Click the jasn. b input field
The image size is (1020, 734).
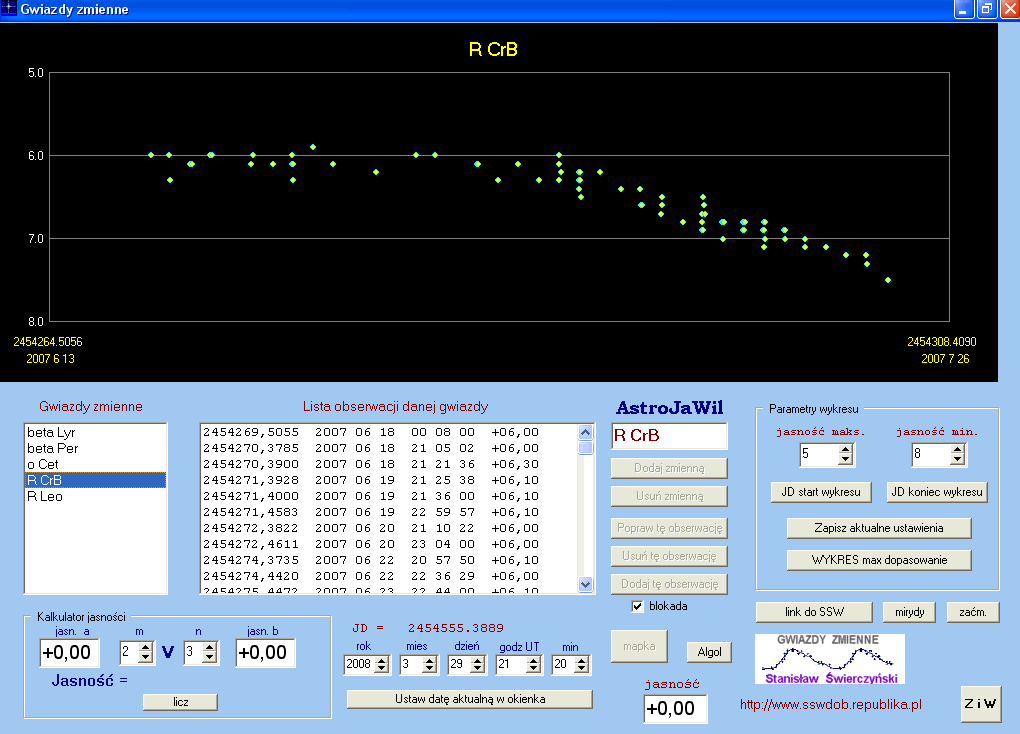(x=266, y=653)
